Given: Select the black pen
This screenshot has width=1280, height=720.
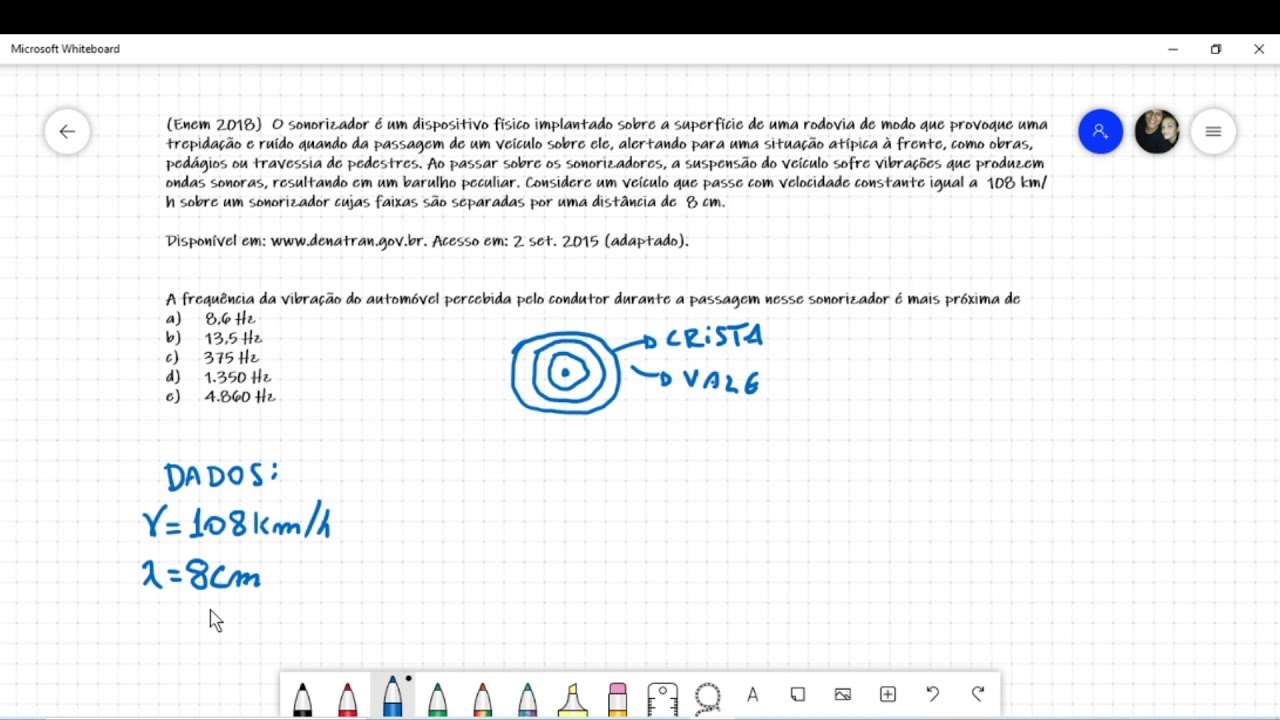Looking at the screenshot, I should [302, 697].
